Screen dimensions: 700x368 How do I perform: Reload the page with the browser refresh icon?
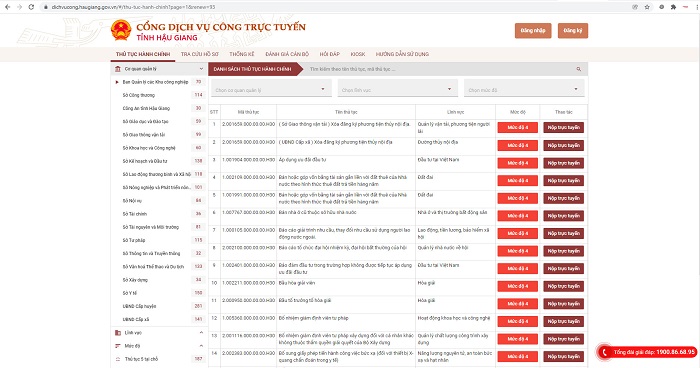click(x=31, y=7)
